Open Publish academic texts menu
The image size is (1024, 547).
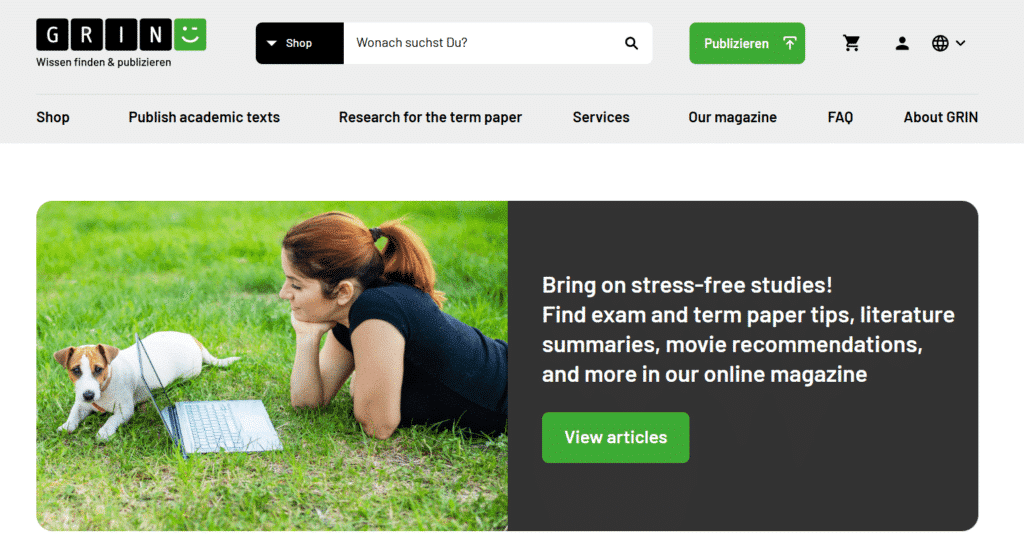204,117
